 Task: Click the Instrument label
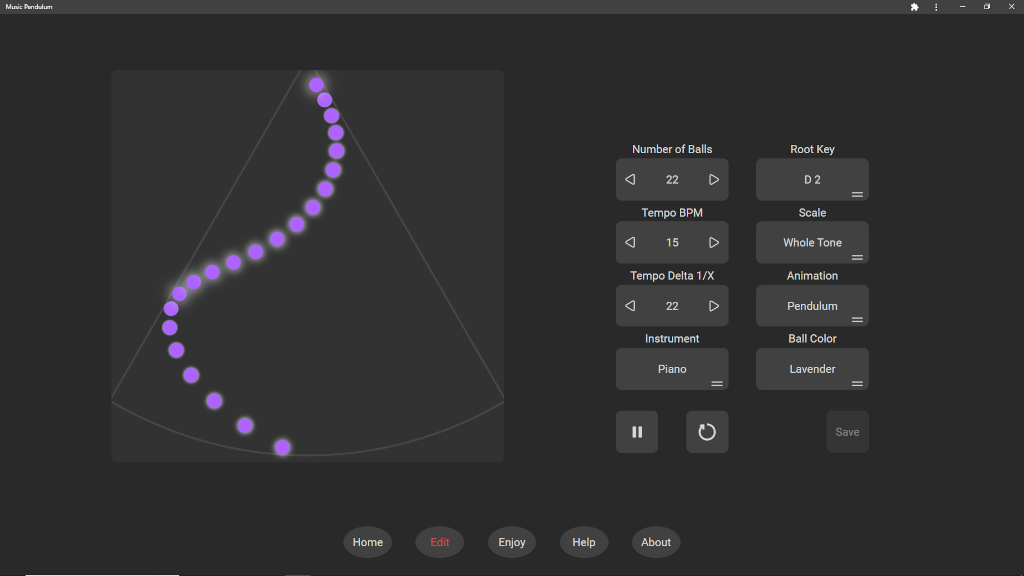672,338
